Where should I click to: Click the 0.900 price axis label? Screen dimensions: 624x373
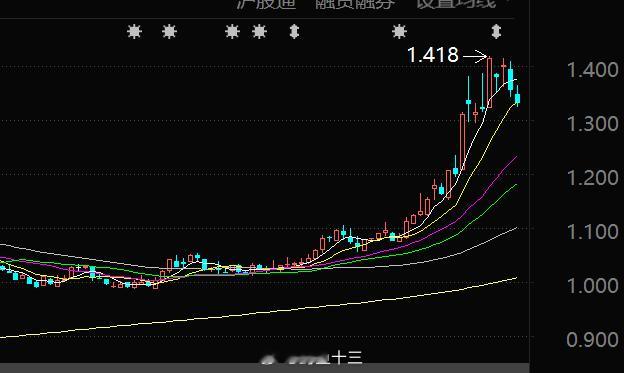592,340
